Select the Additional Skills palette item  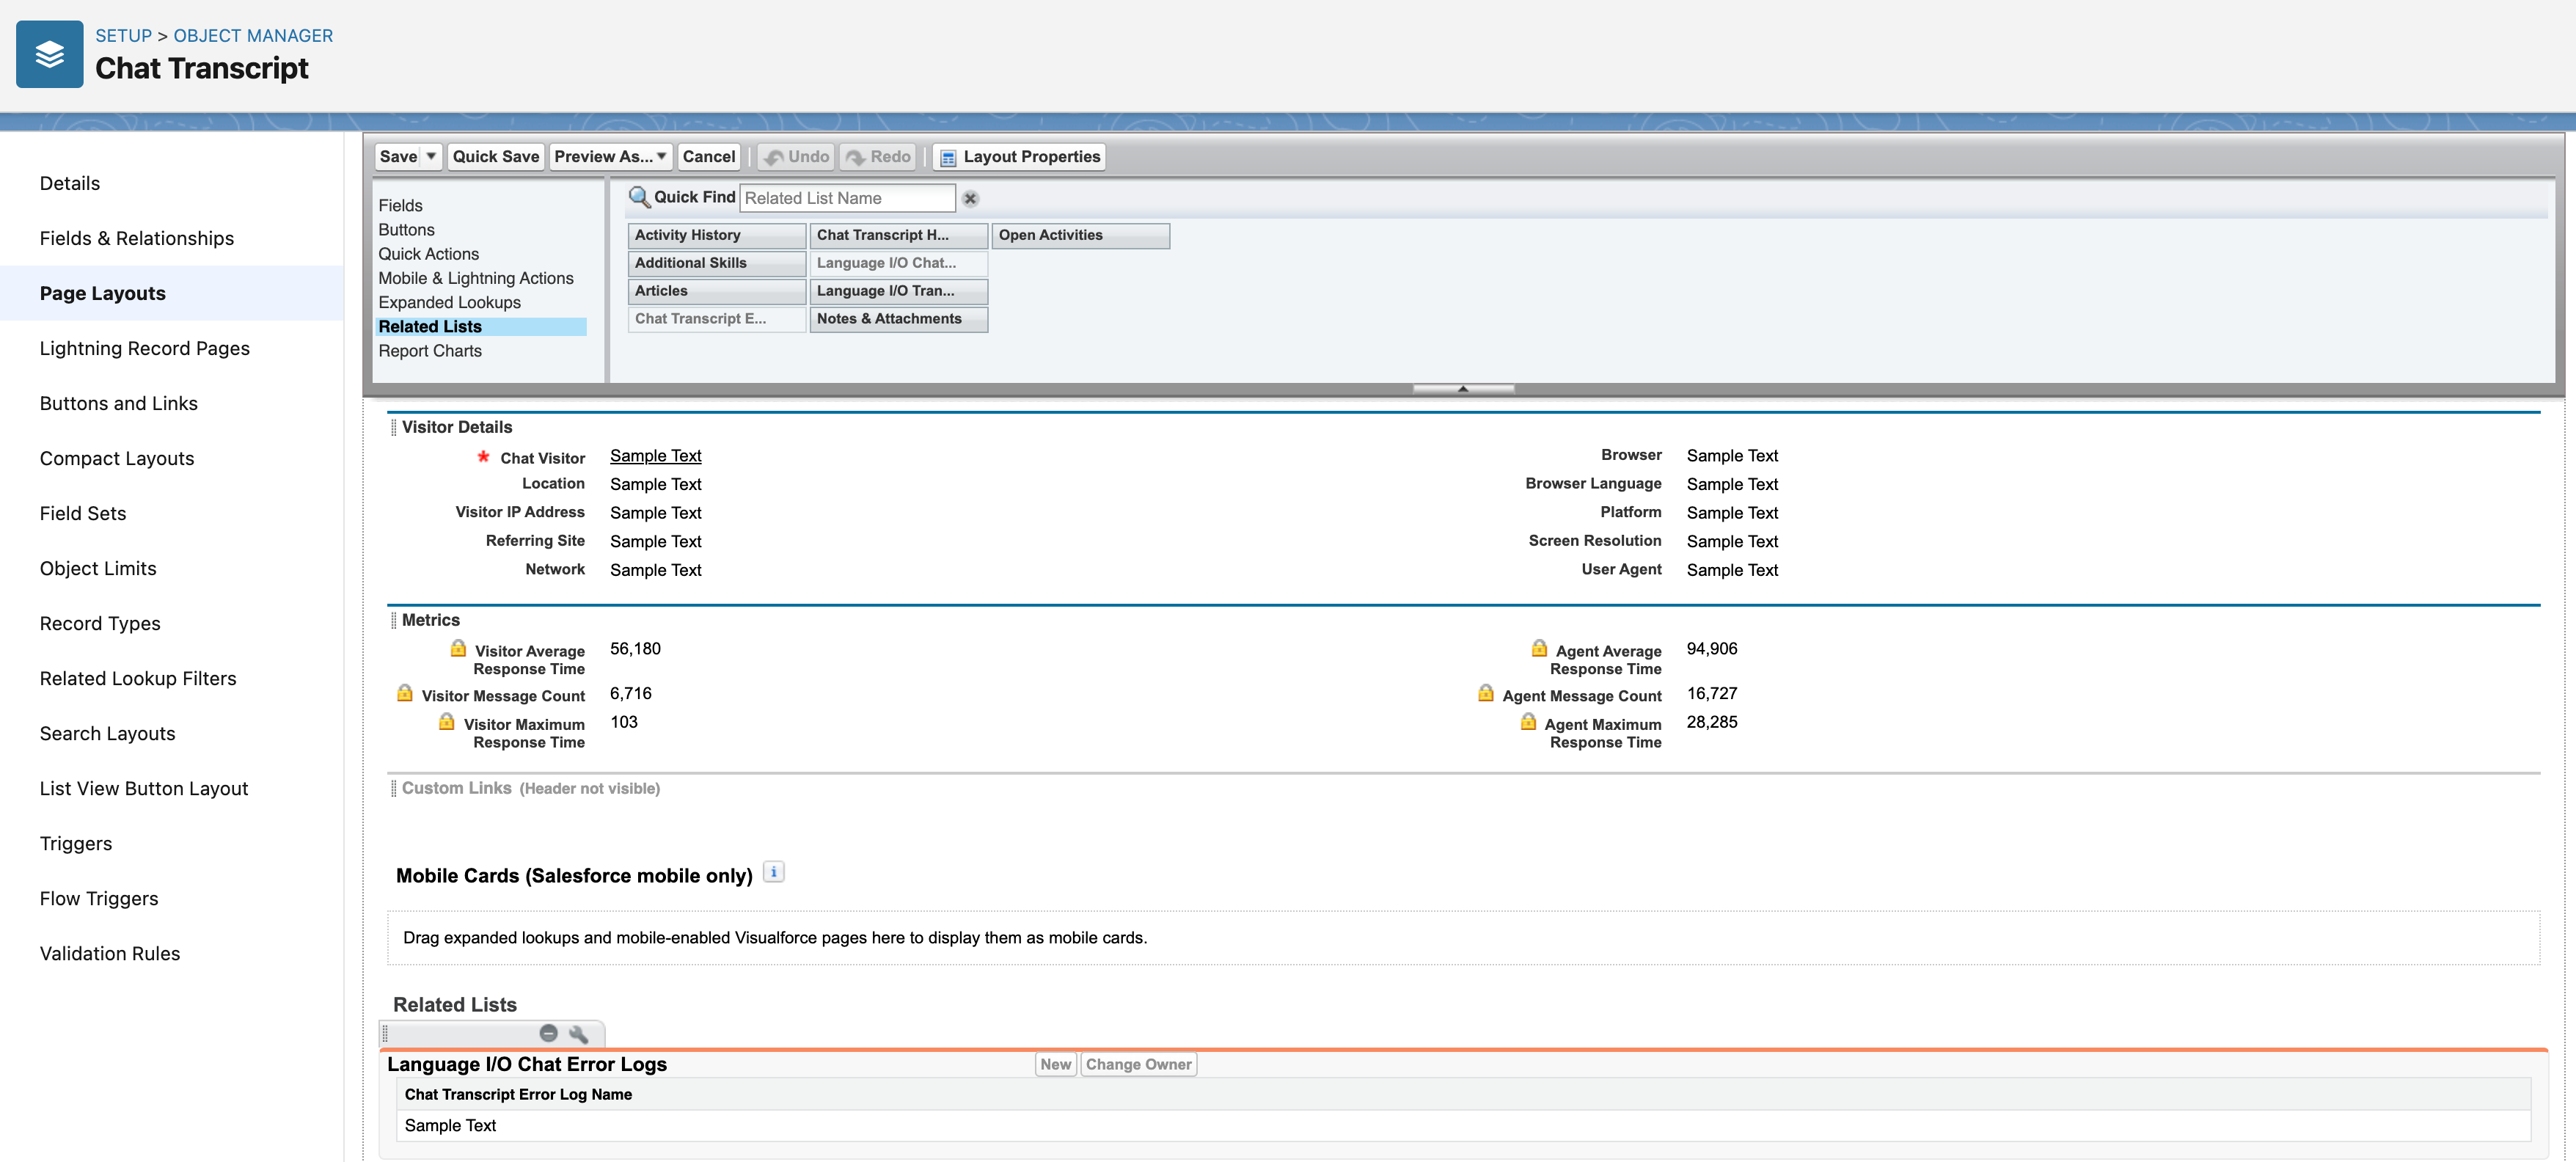click(x=717, y=263)
